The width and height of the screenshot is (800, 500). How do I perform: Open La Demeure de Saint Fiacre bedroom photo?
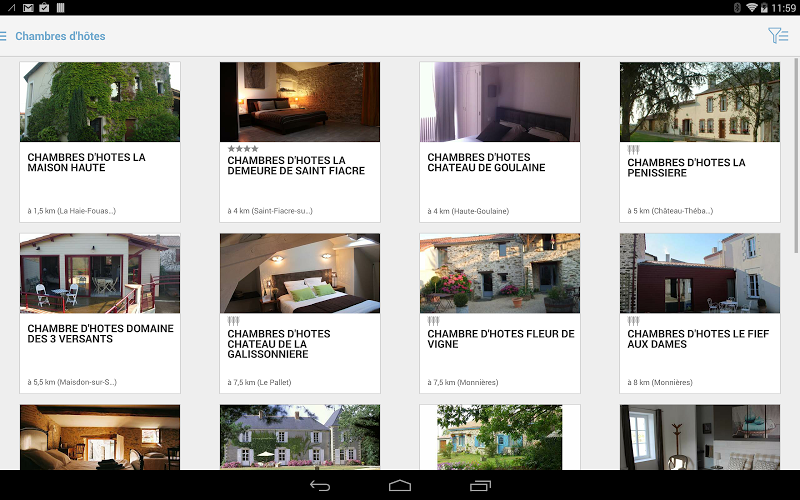[300, 102]
